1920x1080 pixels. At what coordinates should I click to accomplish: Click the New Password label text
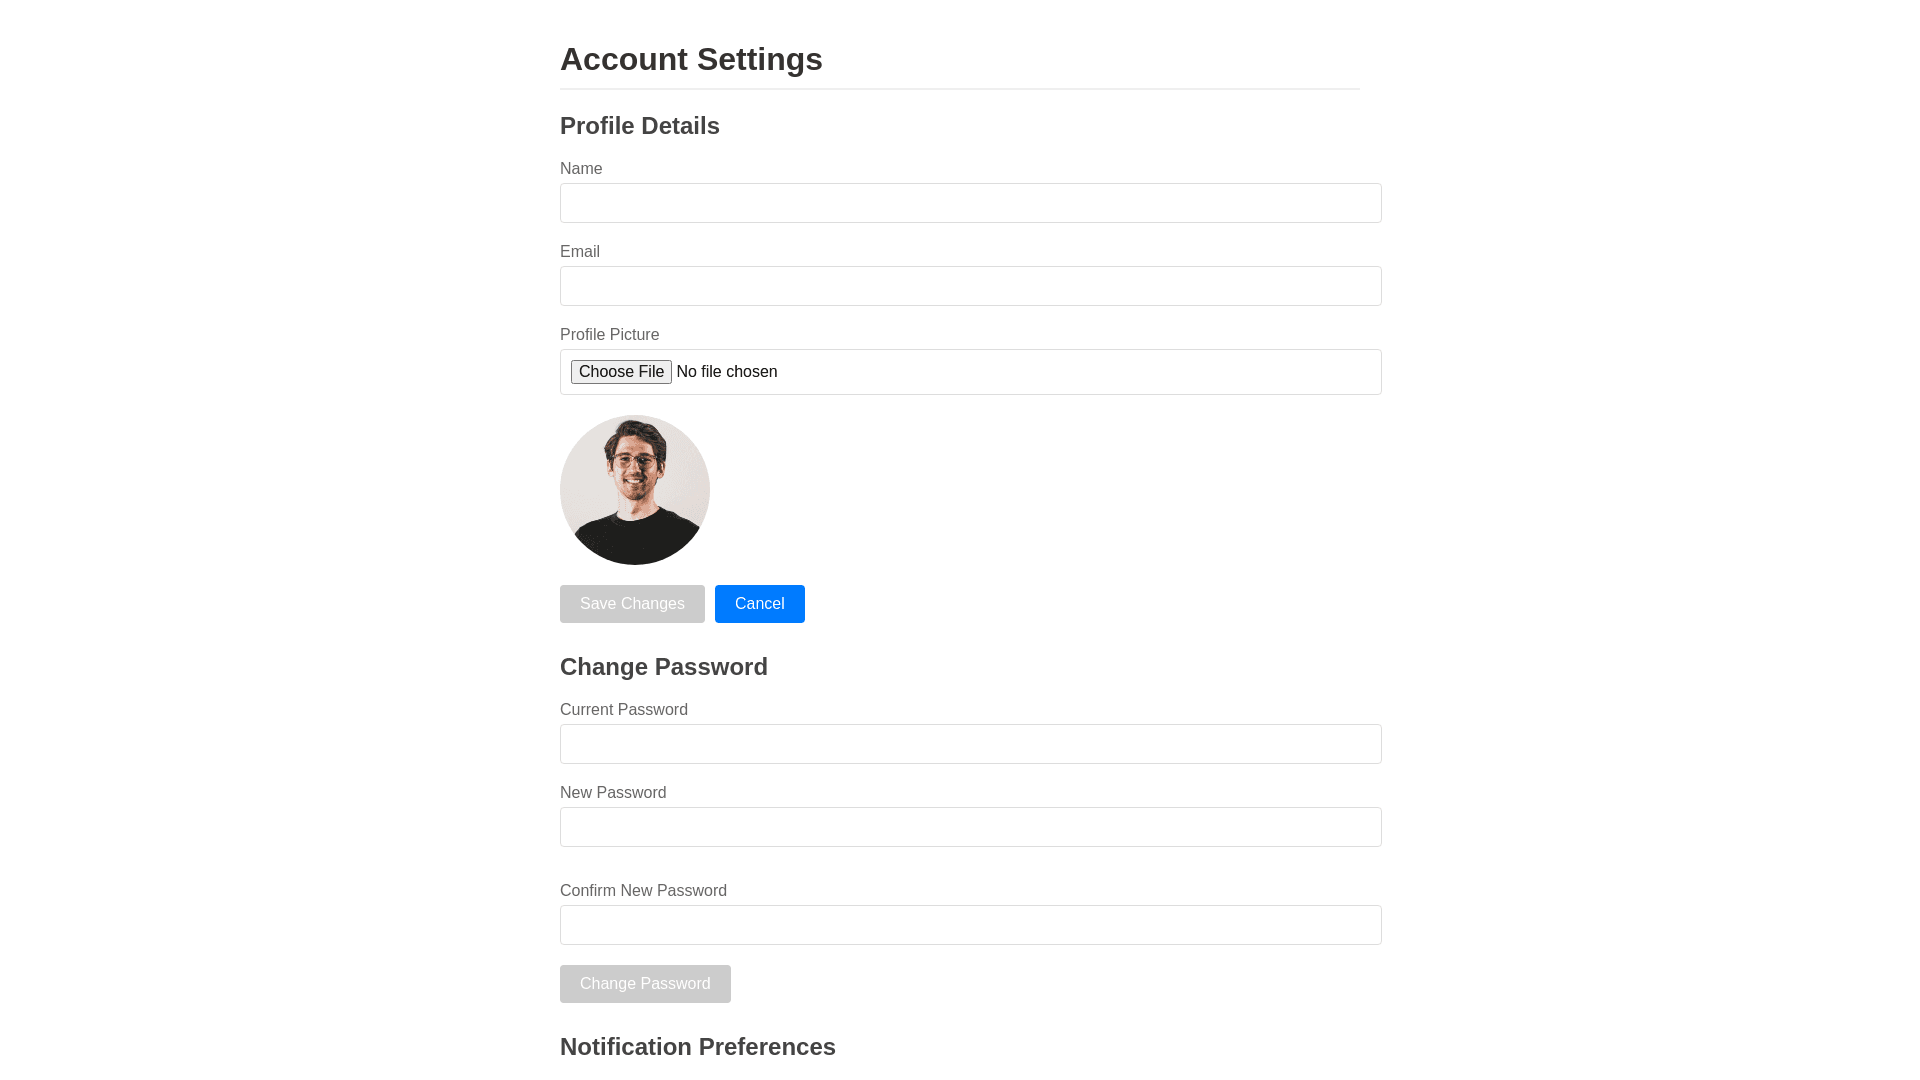click(613, 793)
